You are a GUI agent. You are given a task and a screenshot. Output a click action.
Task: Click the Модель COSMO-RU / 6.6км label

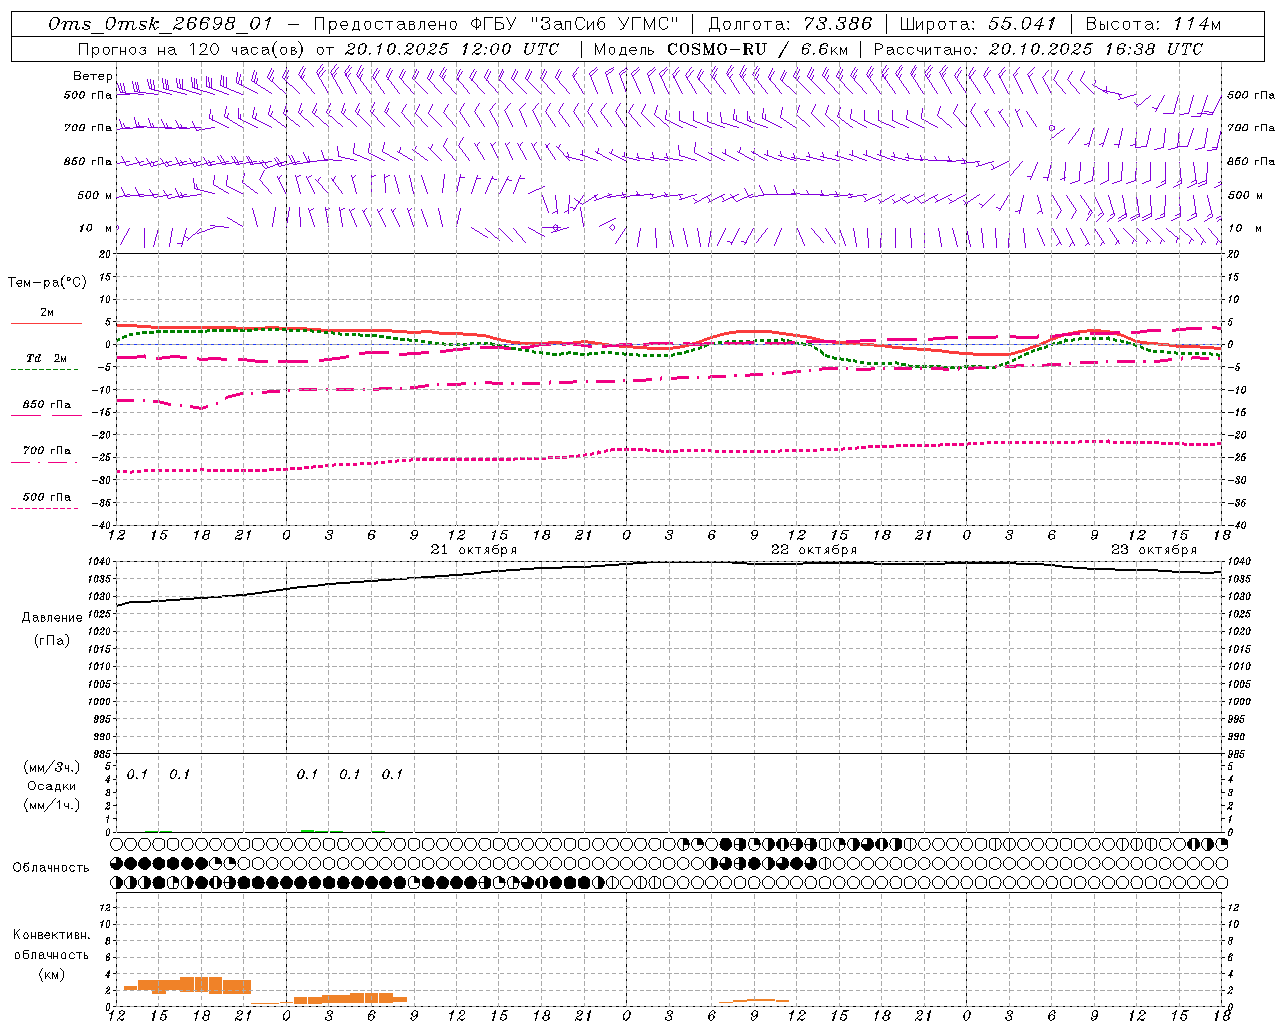(721, 49)
